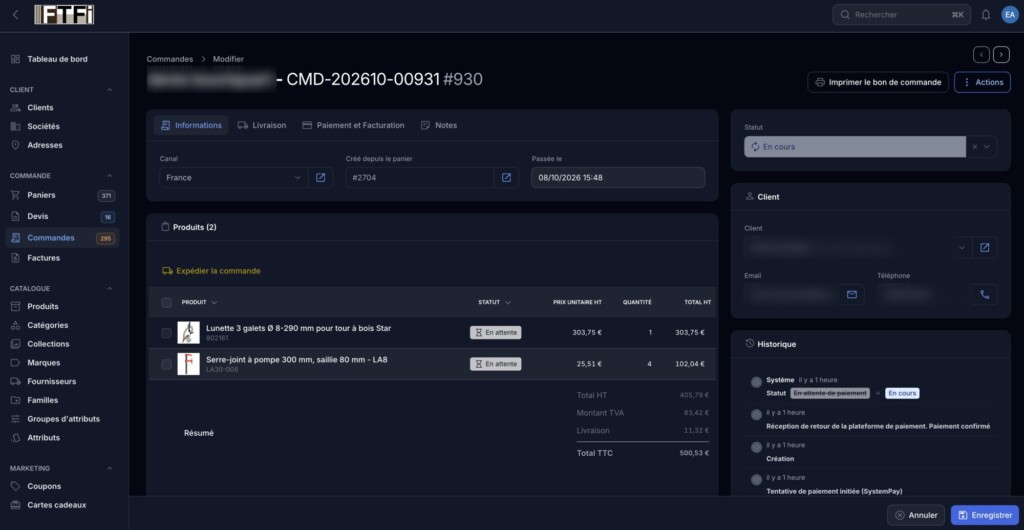Click the Enregistrer button

(x=985, y=515)
